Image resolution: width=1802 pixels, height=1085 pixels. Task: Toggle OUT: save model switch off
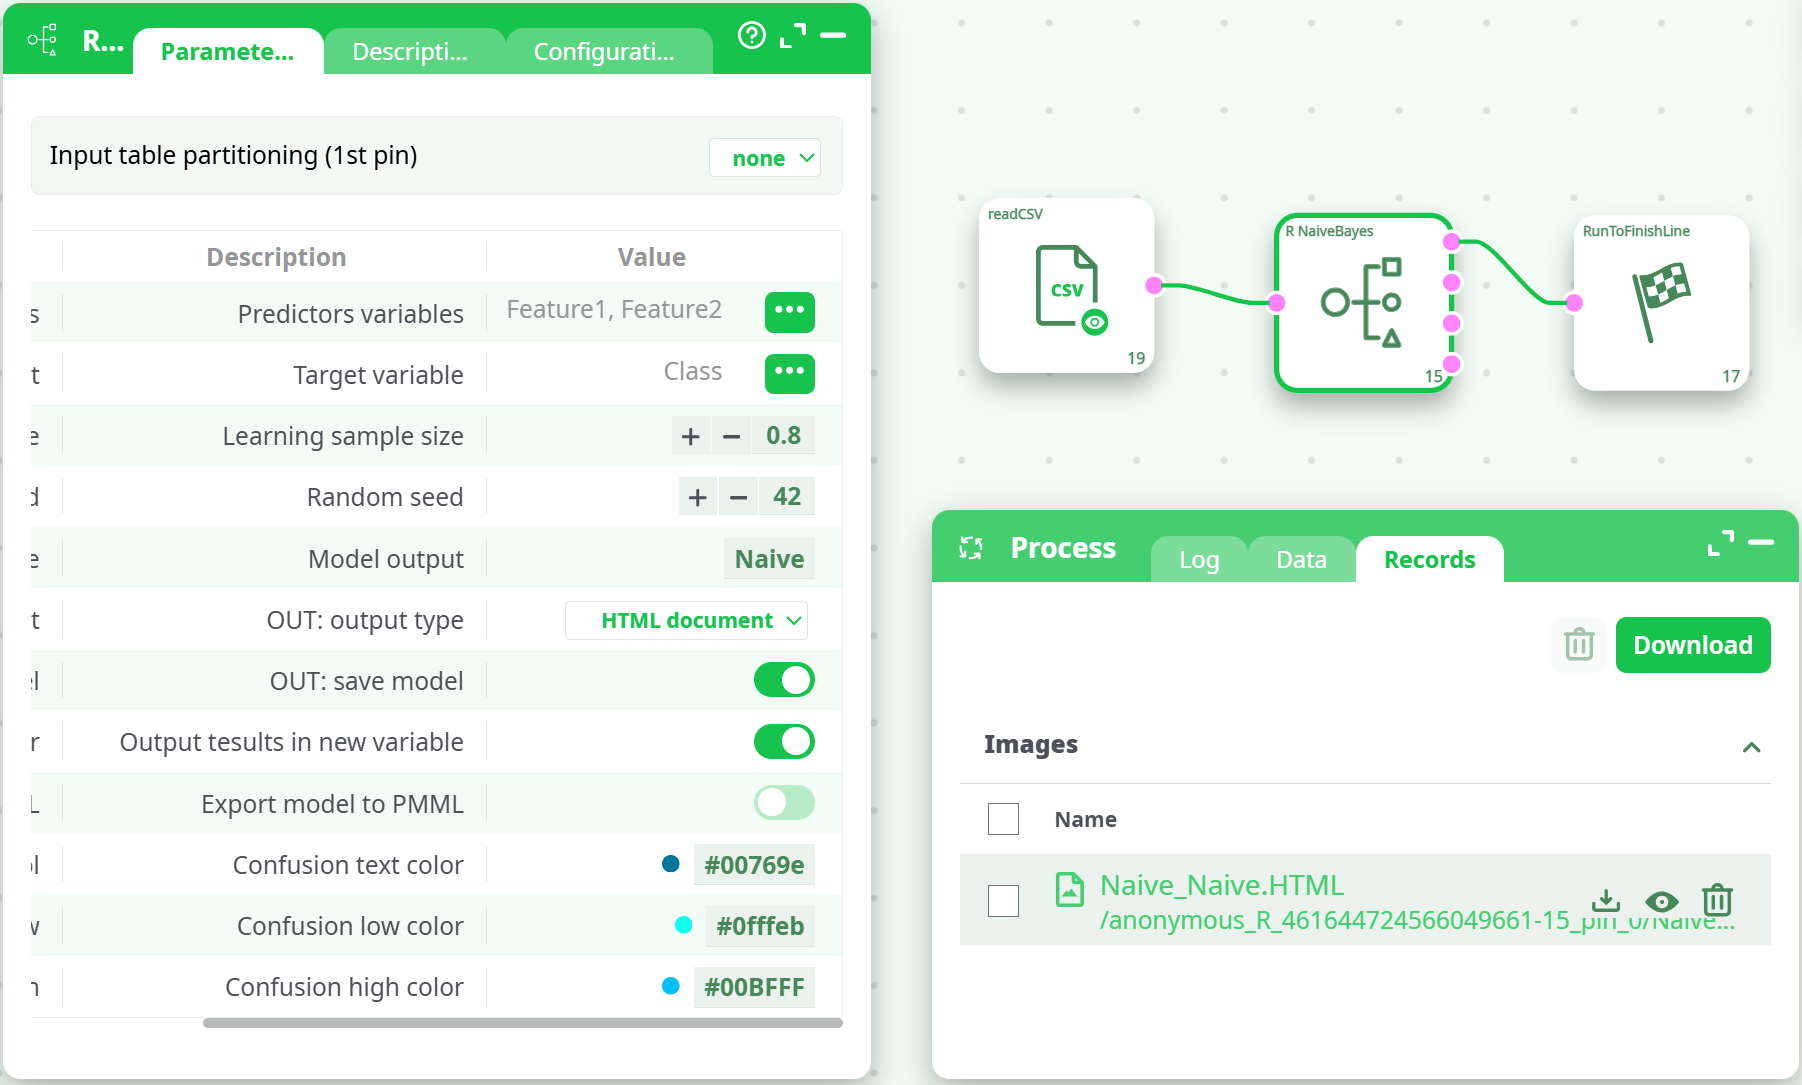pyautogui.click(x=784, y=681)
